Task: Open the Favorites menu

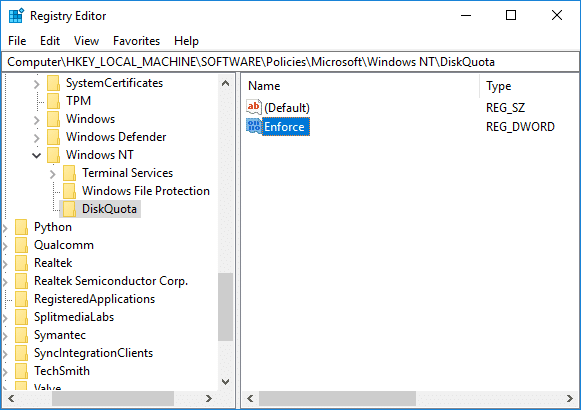Action: pyautogui.click(x=136, y=41)
